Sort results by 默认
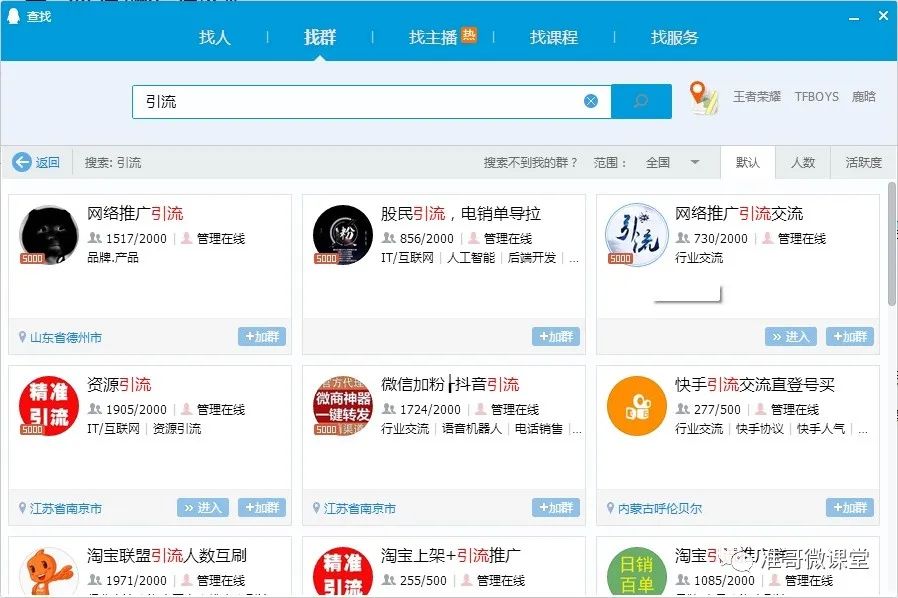The height and width of the screenshot is (598, 898). tap(747, 163)
